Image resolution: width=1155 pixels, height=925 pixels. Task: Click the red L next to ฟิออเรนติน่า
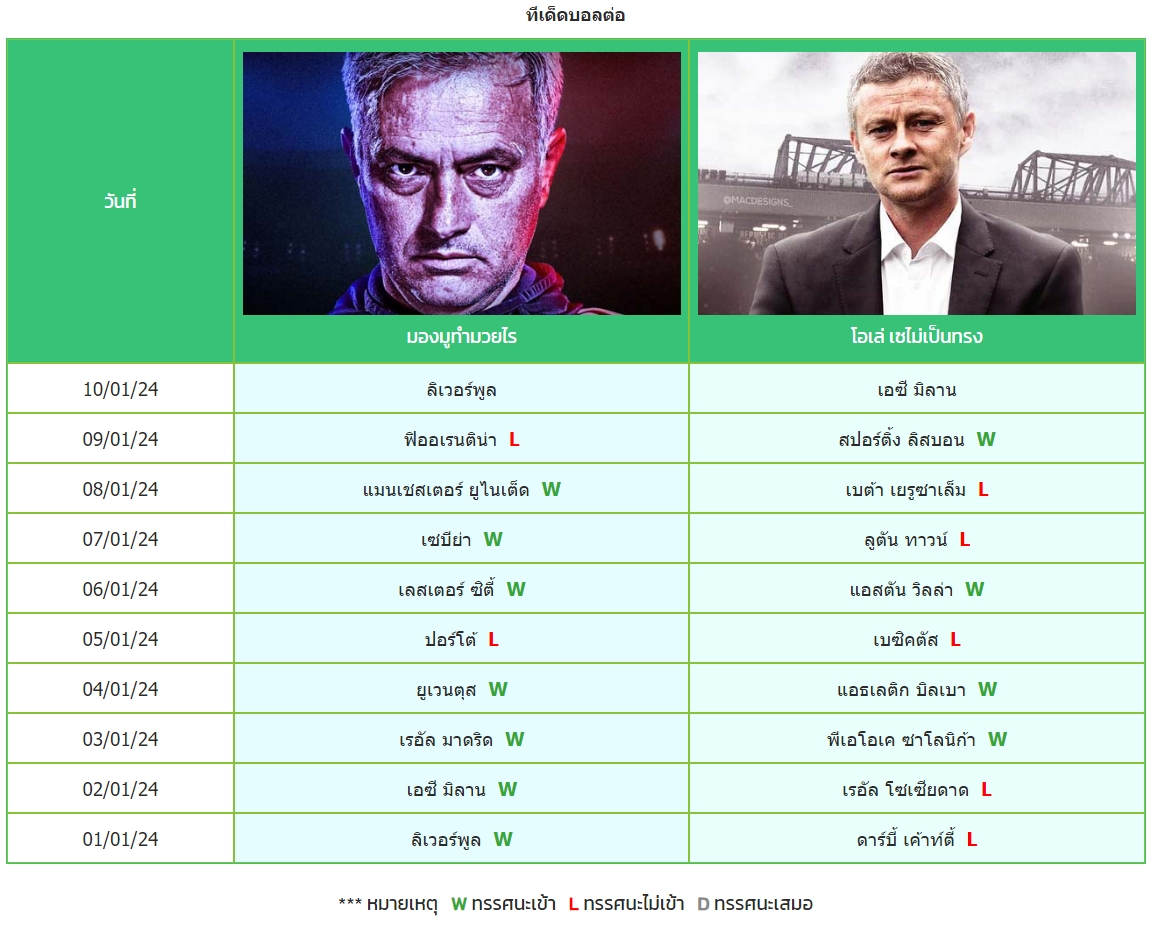tap(514, 440)
